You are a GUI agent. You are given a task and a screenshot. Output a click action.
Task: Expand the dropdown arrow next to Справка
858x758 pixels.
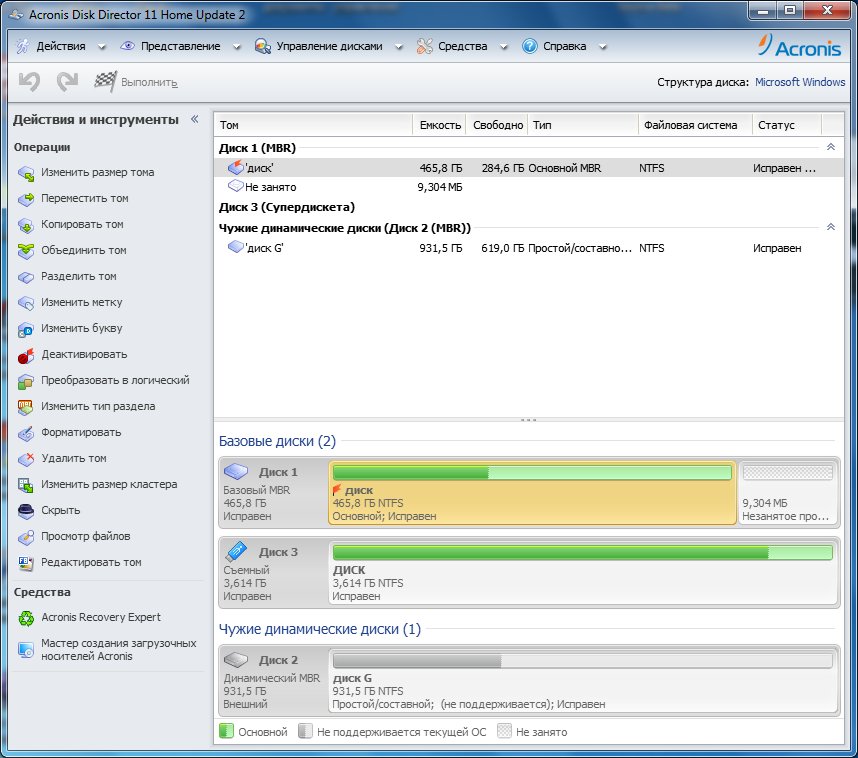[x=602, y=47]
